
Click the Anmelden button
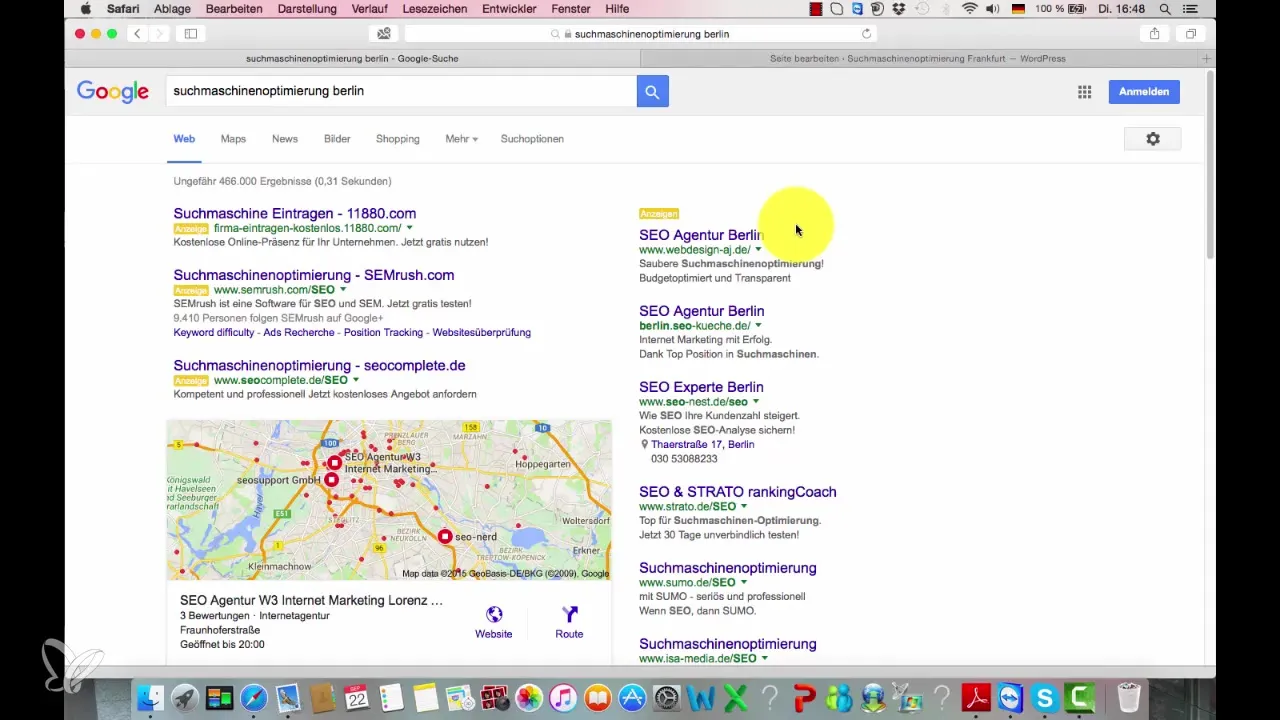click(1144, 91)
